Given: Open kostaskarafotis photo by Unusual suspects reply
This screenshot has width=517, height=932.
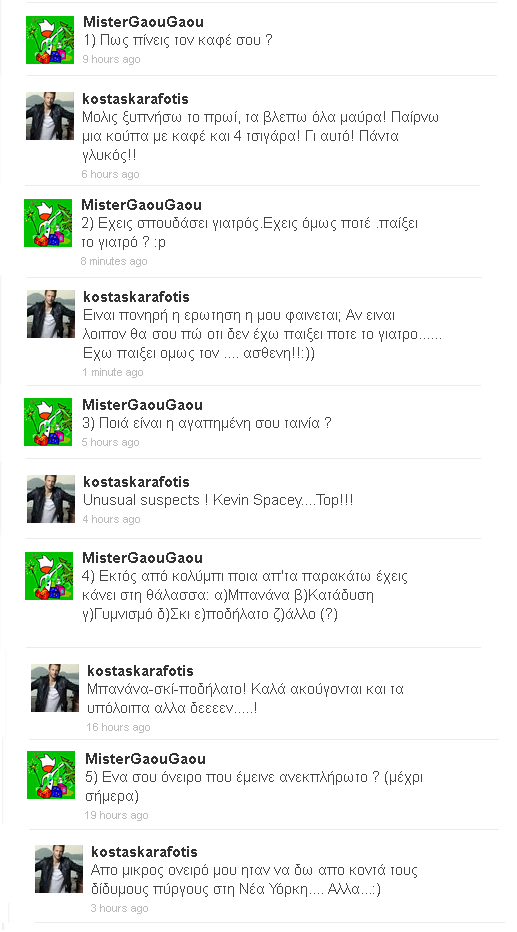Looking at the screenshot, I should click(x=51, y=499).
